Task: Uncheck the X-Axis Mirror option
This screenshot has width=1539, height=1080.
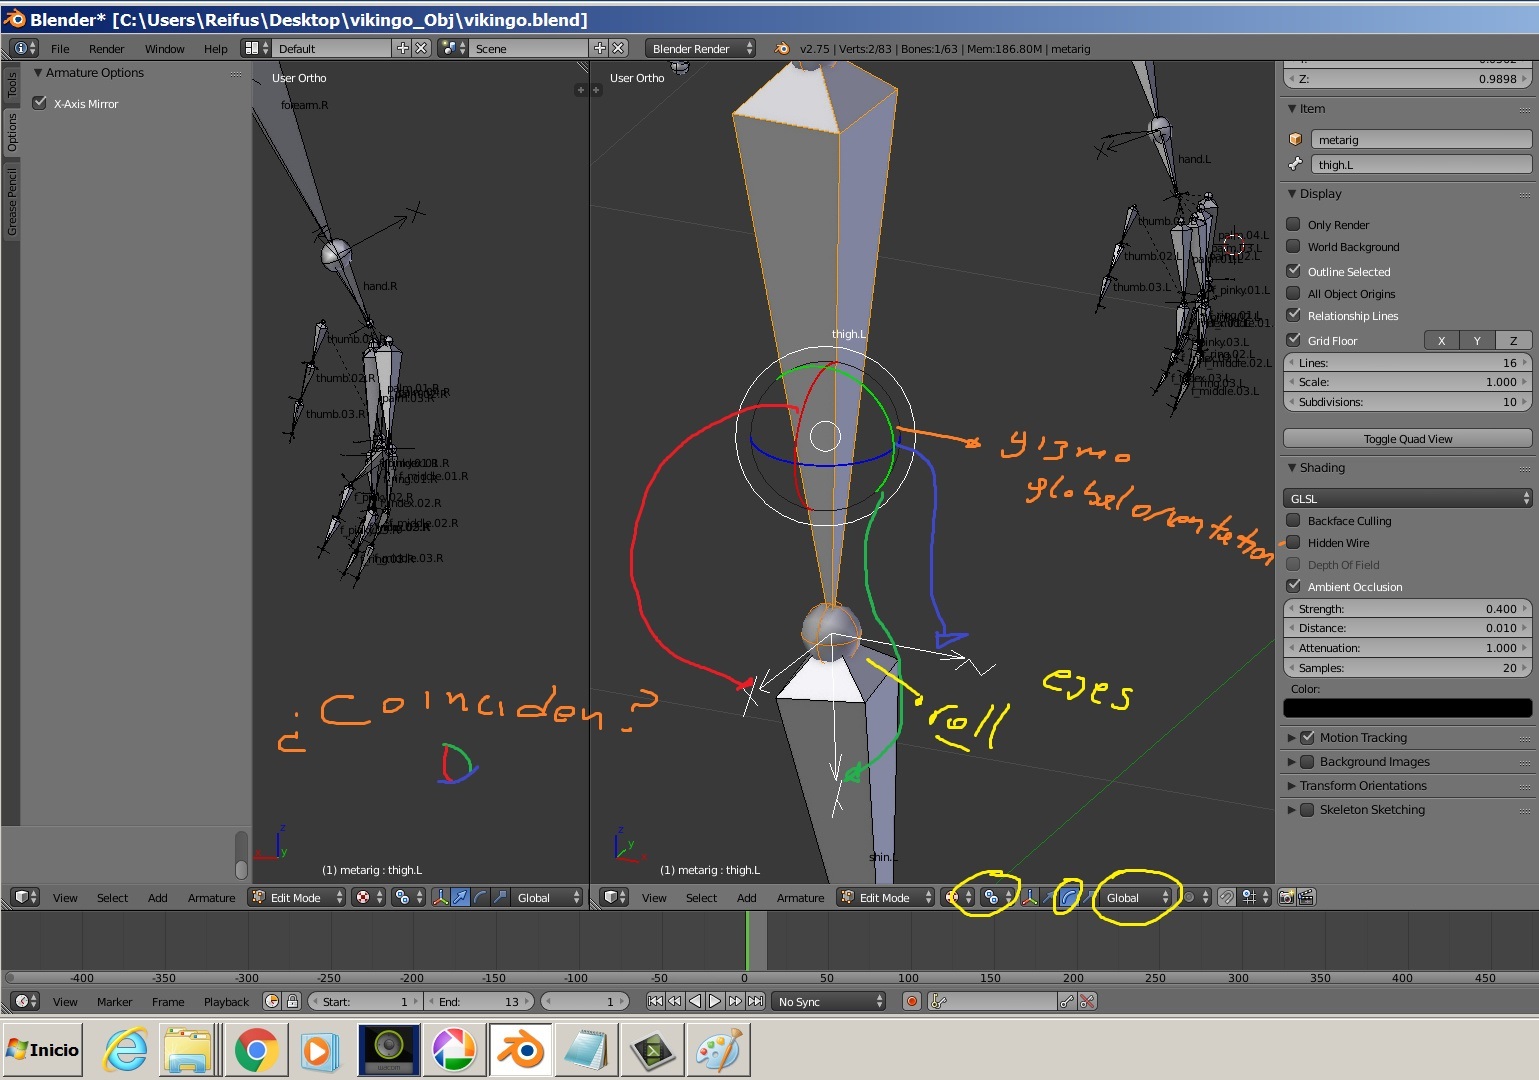Action: pyautogui.click(x=40, y=103)
